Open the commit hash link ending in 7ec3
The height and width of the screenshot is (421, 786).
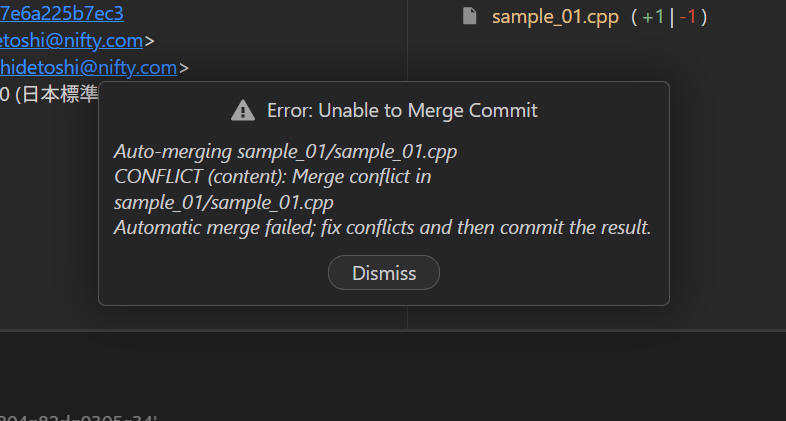[62, 13]
